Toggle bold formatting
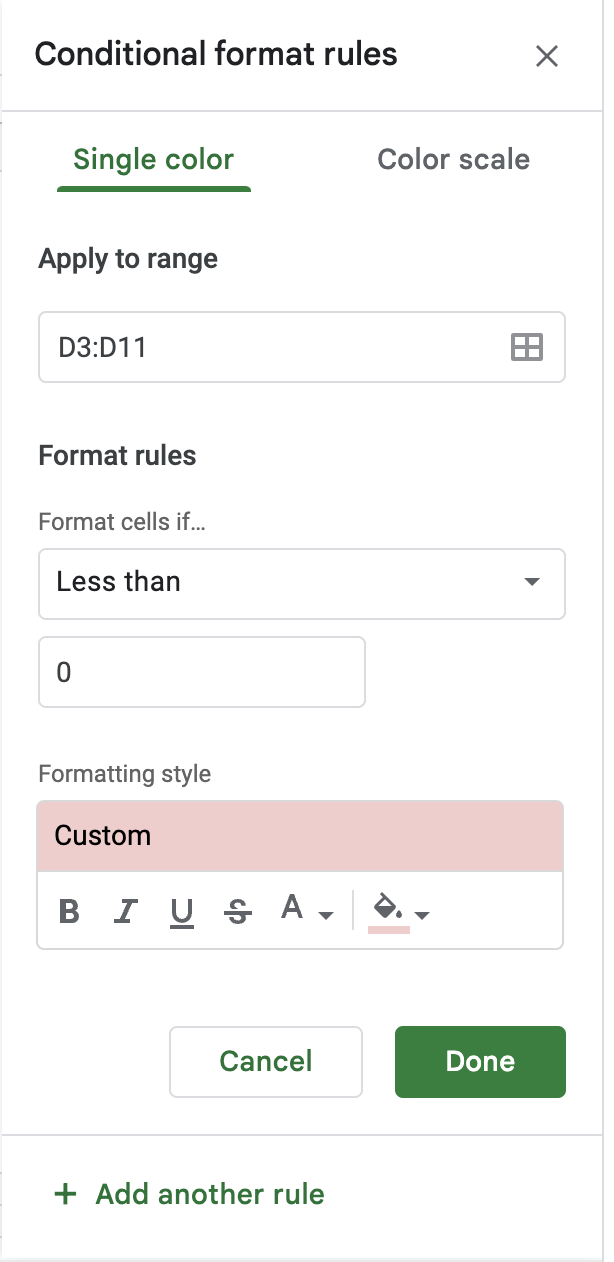Viewport: 614px width, 1262px height. [69, 911]
